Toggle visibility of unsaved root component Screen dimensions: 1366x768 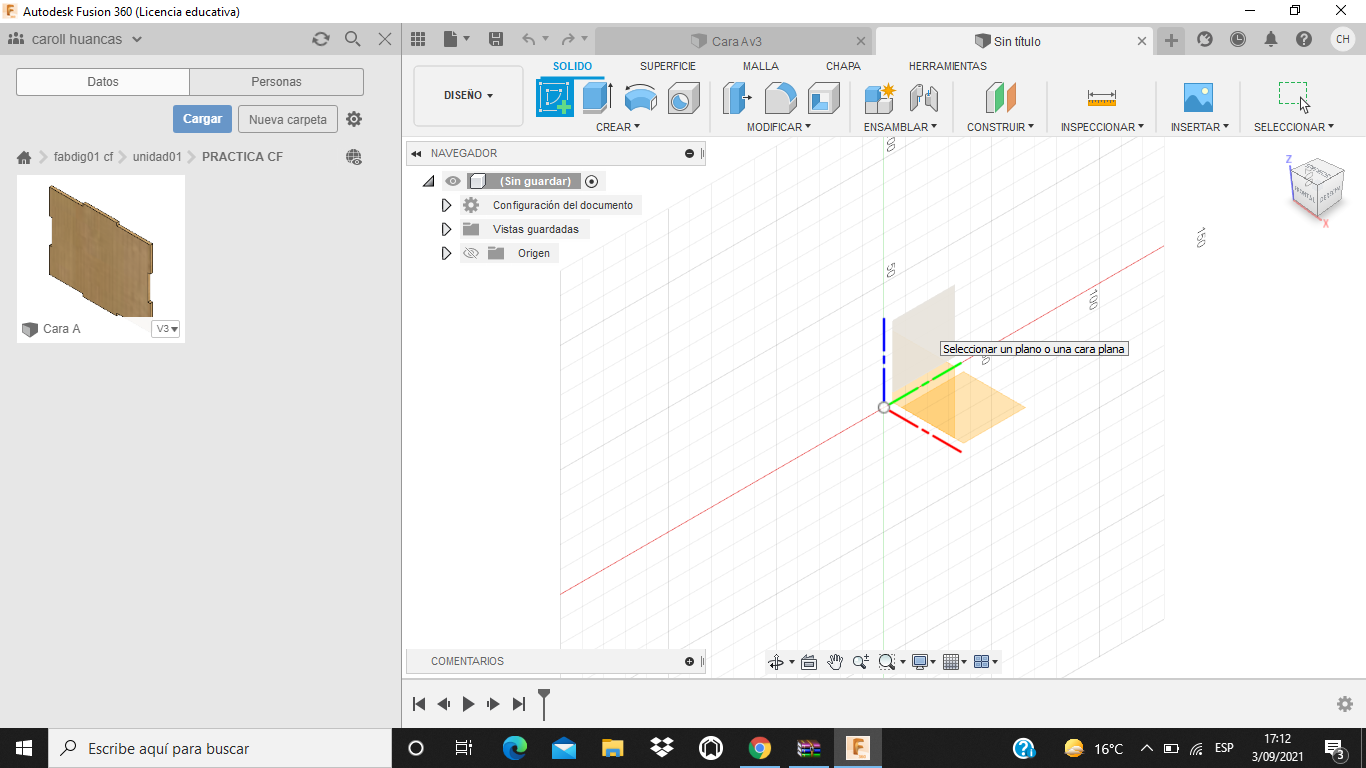pos(453,181)
